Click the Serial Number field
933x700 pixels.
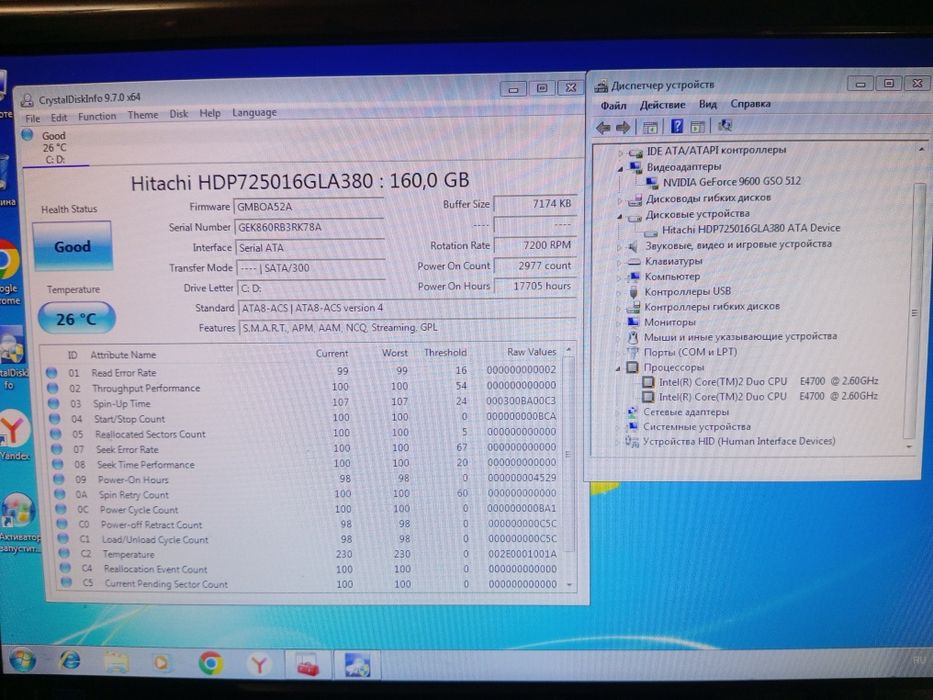point(308,227)
